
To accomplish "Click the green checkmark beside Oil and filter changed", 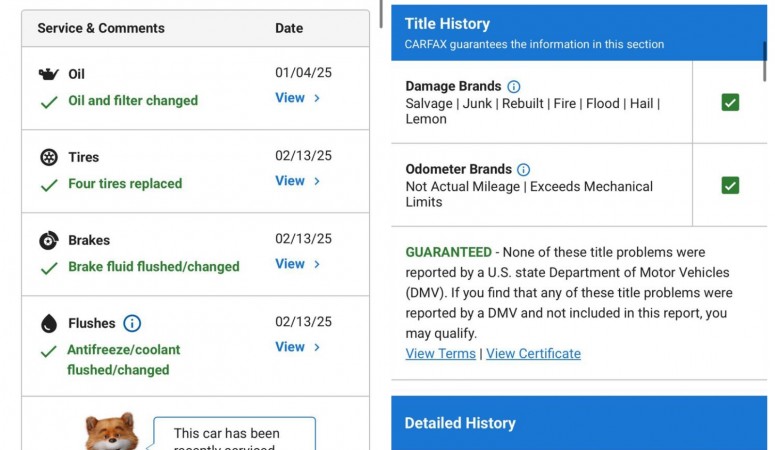I will click(x=48, y=102).
